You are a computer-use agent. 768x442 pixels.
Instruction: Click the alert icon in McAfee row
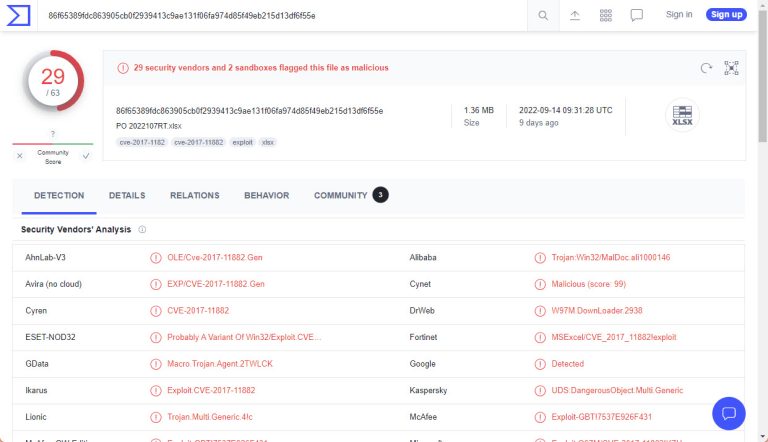[540, 417]
